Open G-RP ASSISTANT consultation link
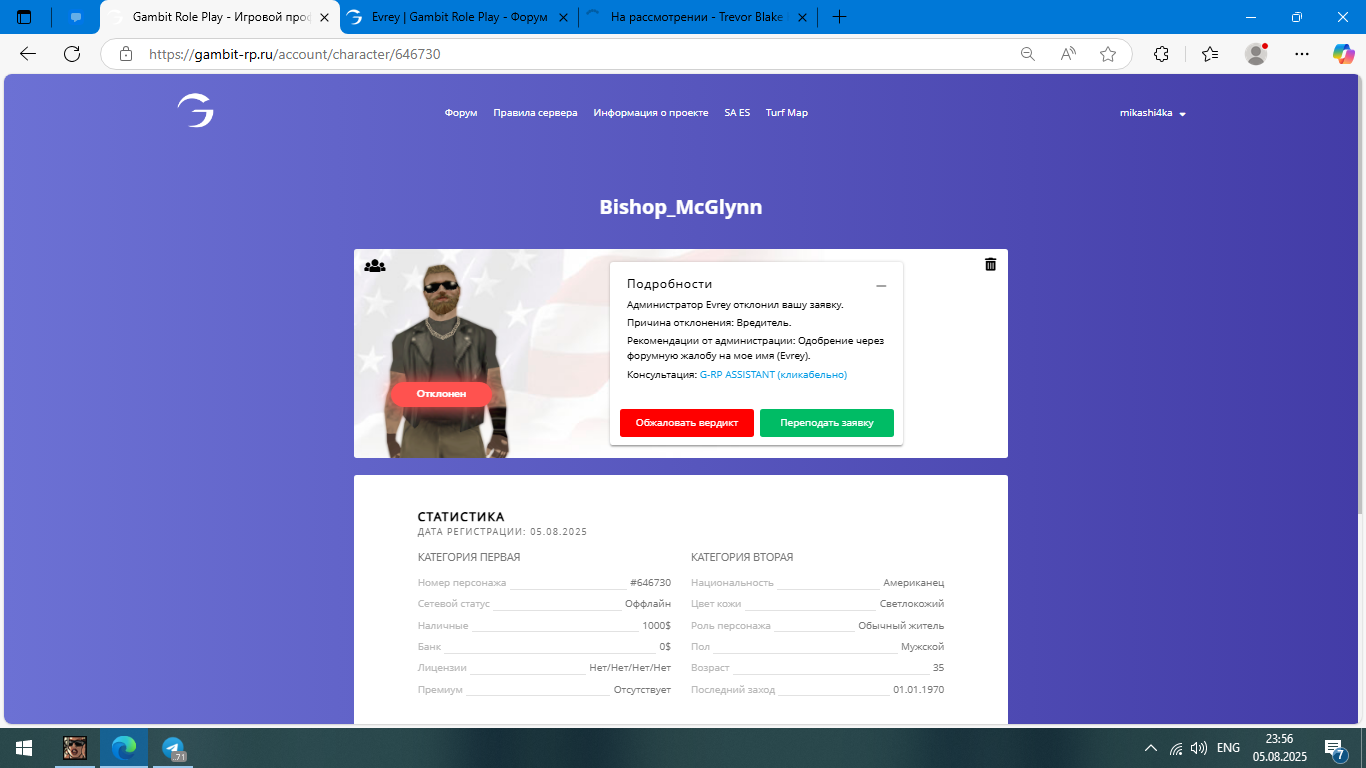 coord(773,375)
